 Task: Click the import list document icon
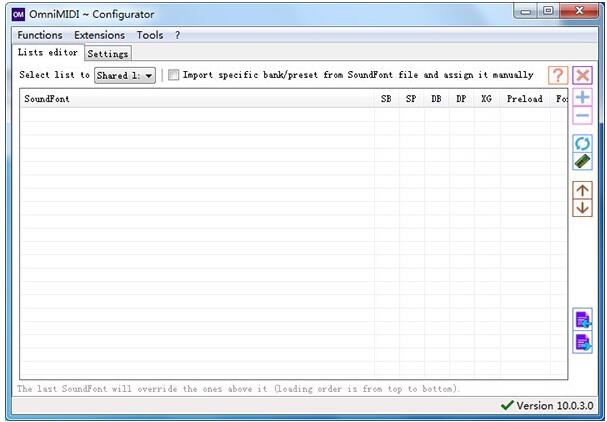pyautogui.click(x=582, y=320)
